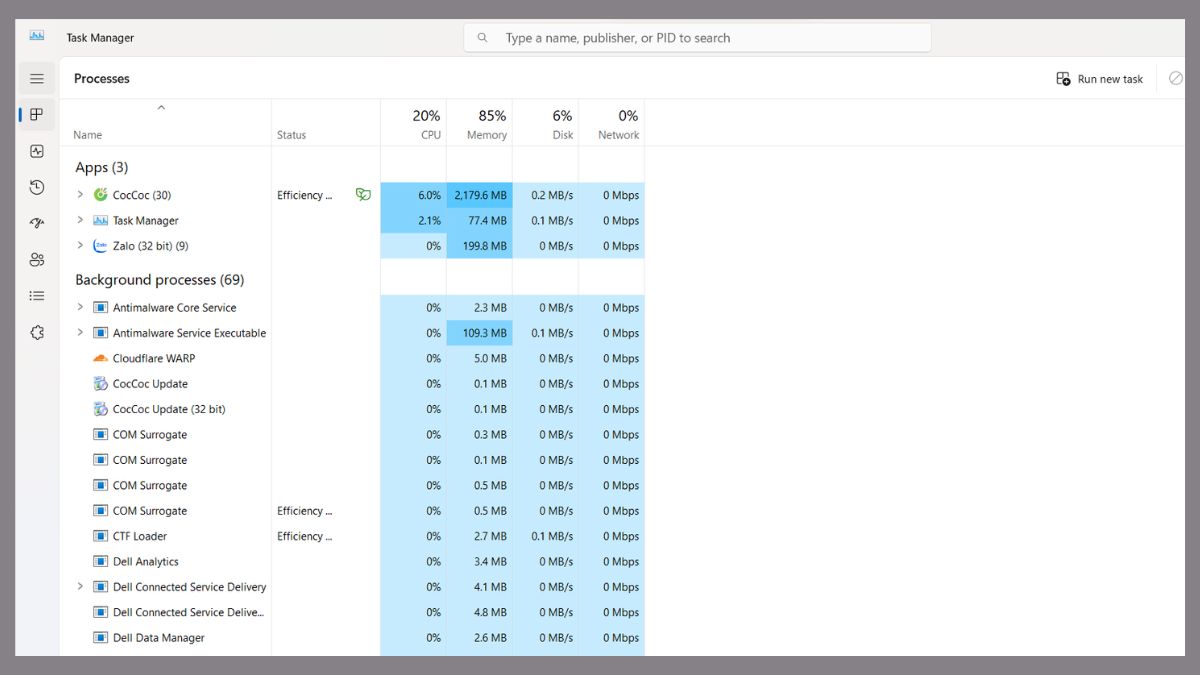
Task: Open the Details list sidebar icon
Action: 37,296
